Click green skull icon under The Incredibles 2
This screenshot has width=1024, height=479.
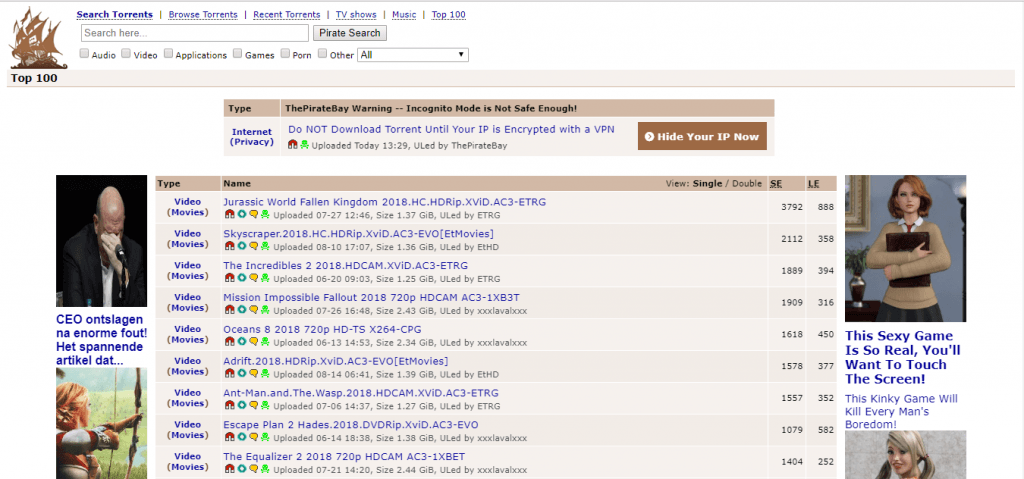265,278
